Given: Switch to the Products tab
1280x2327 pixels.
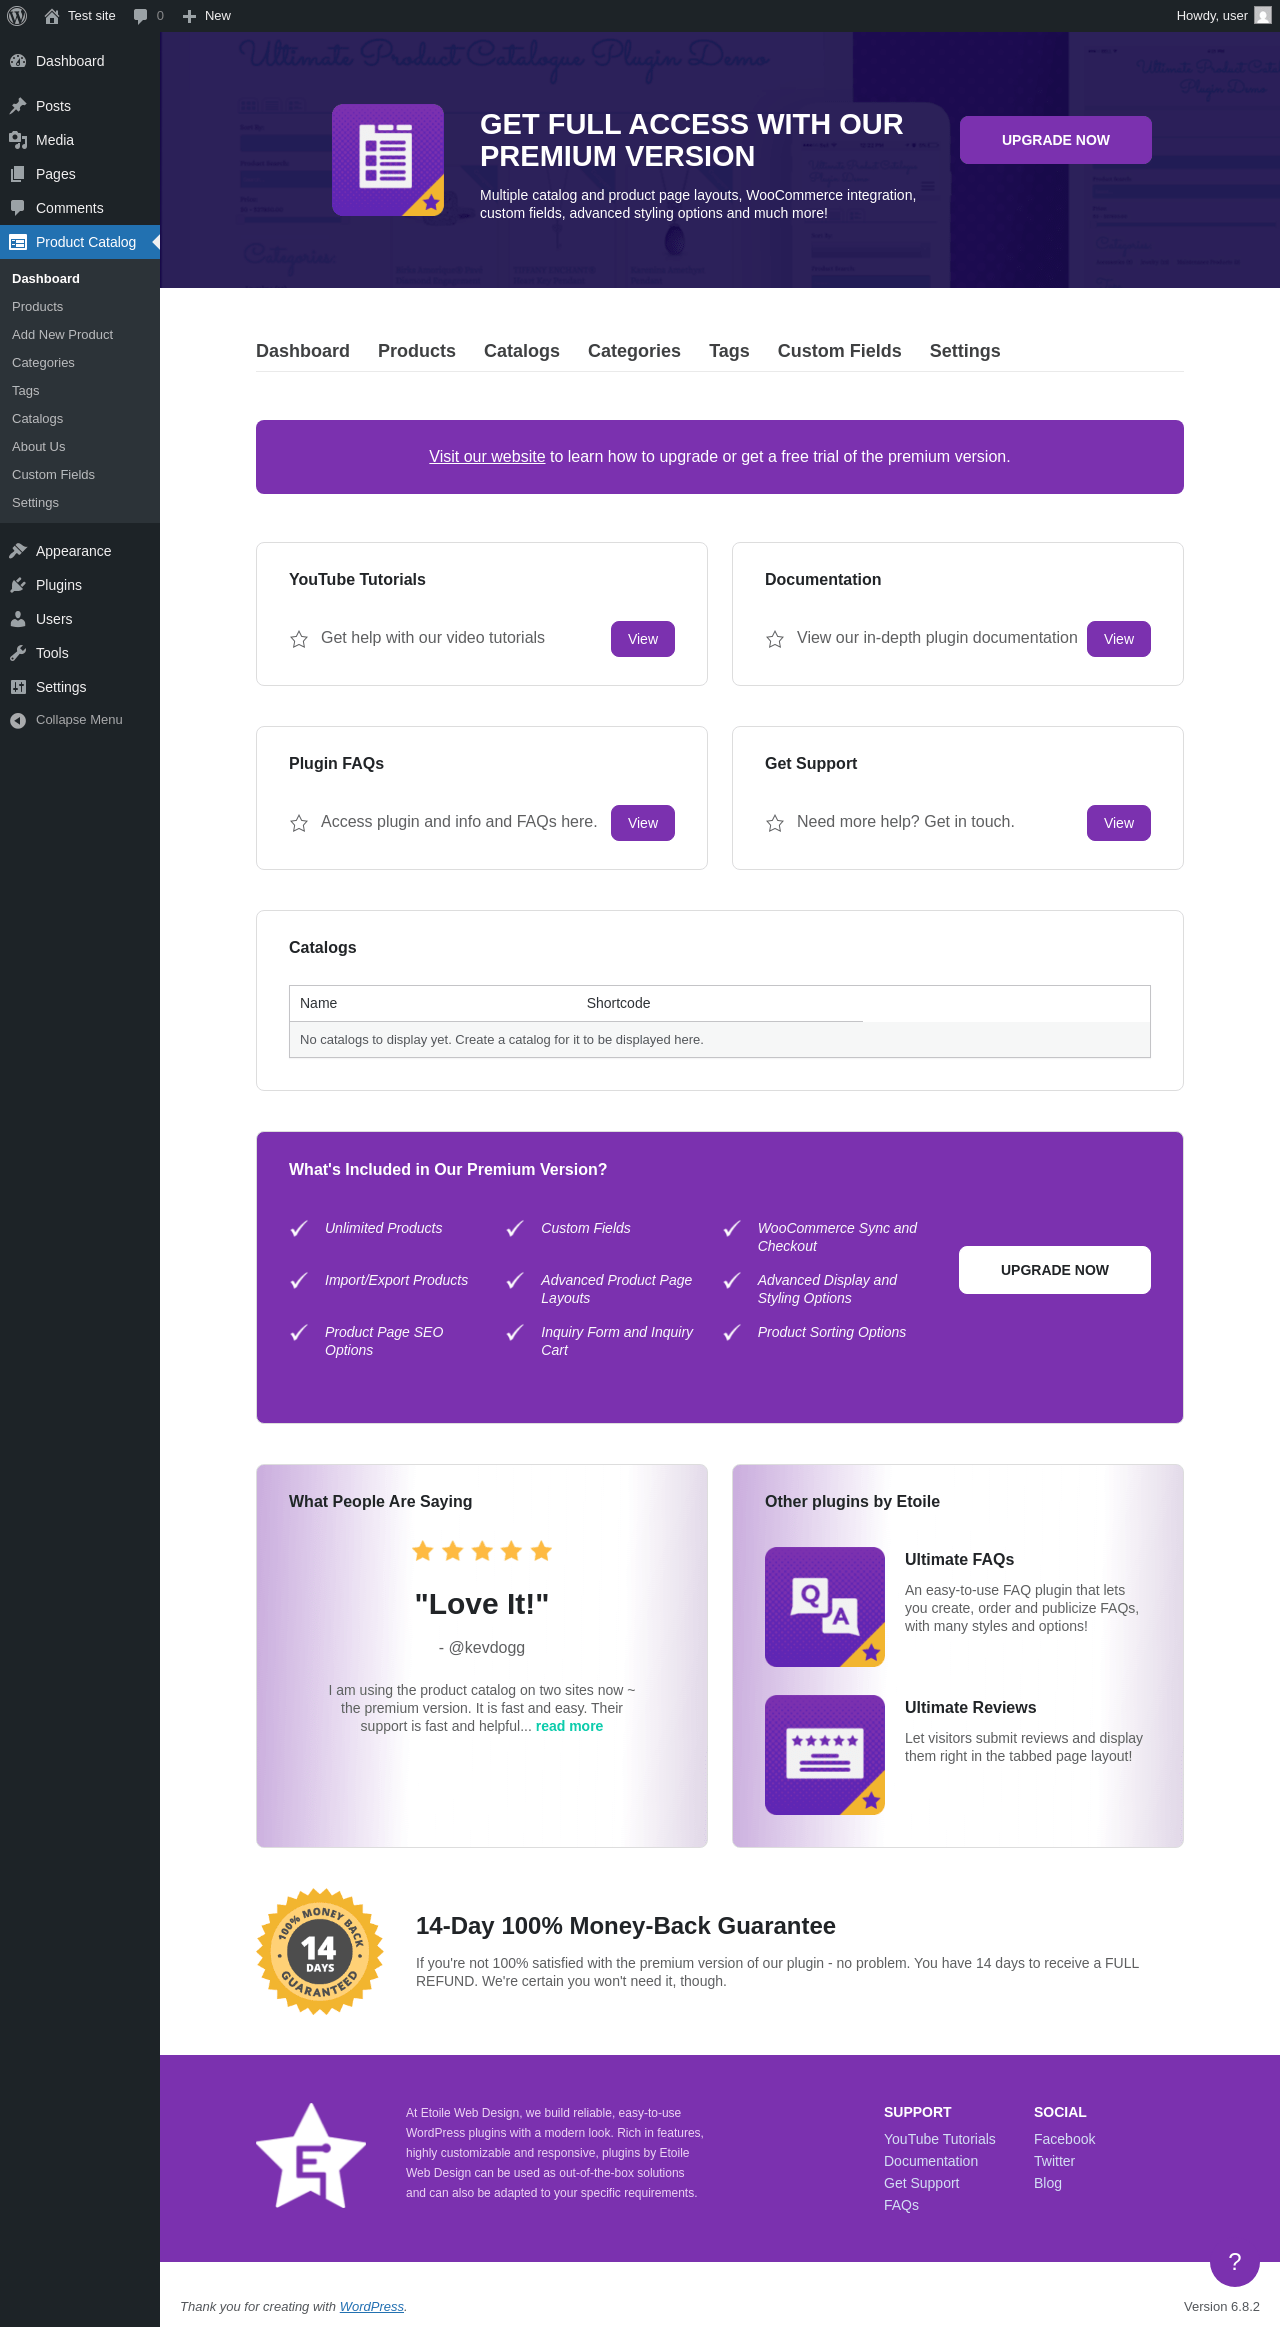Looking at the screenshot, I should [417, 351].
